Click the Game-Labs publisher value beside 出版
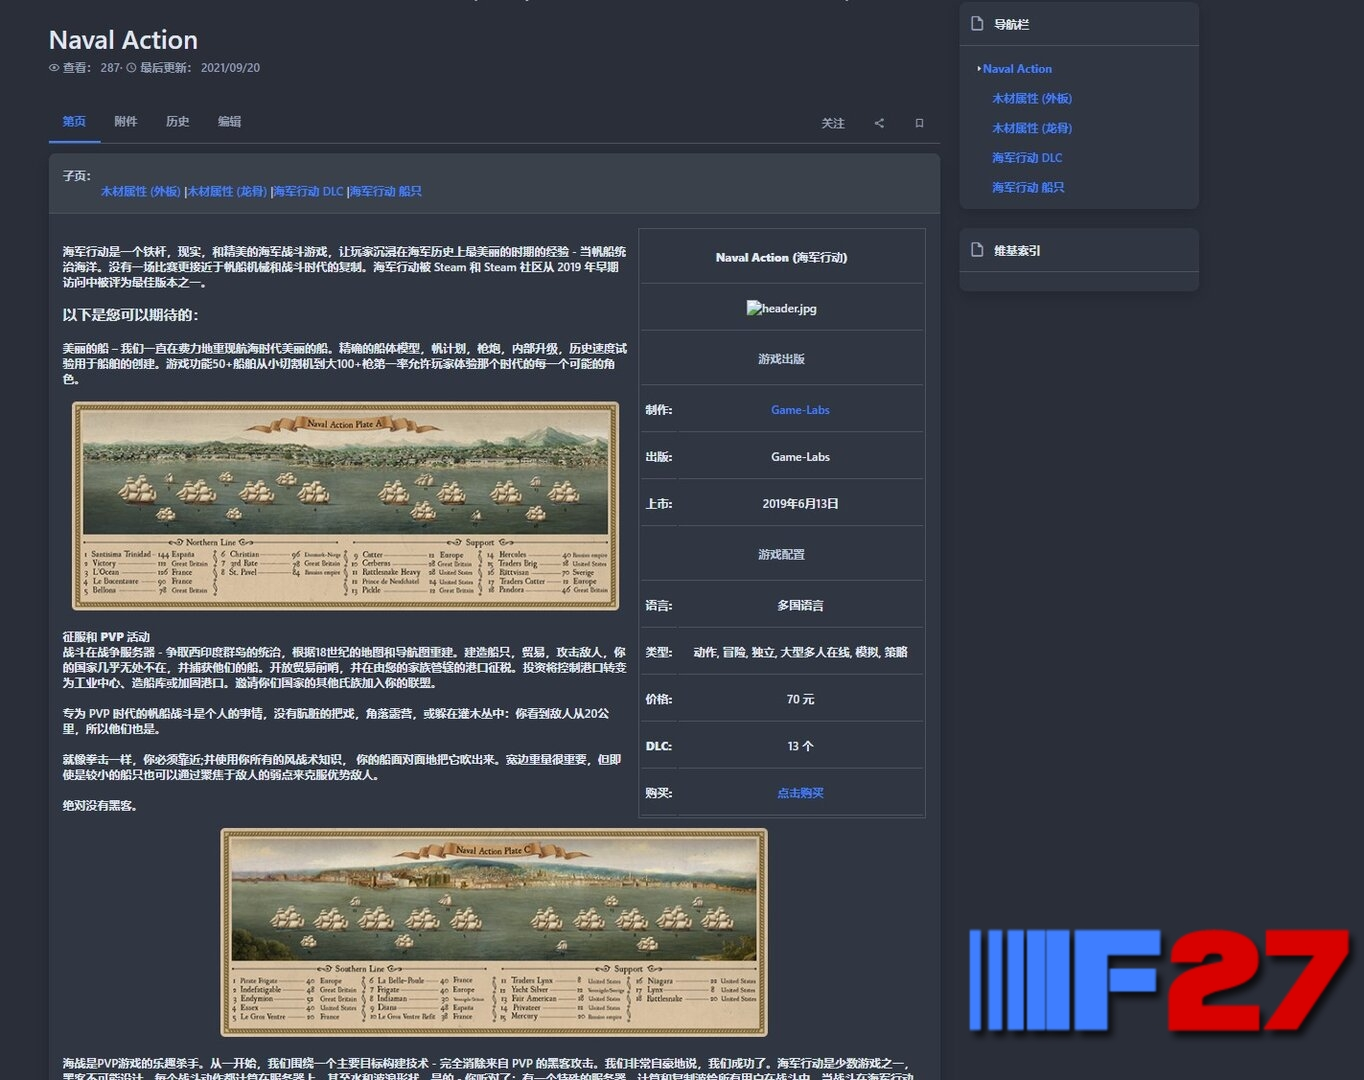Viewport: 1364px width, 1080px height. coord(800,457)
